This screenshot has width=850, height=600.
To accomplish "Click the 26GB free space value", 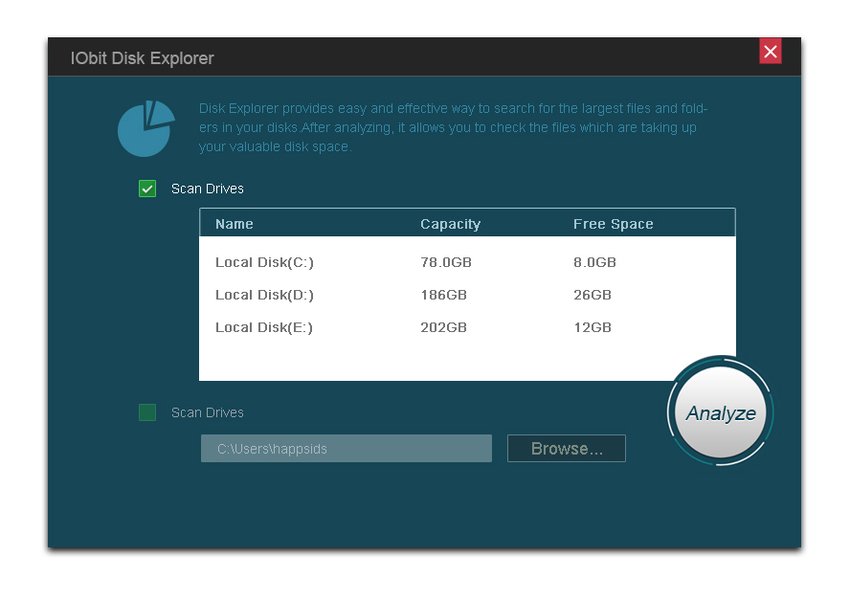I will point(593,295).
